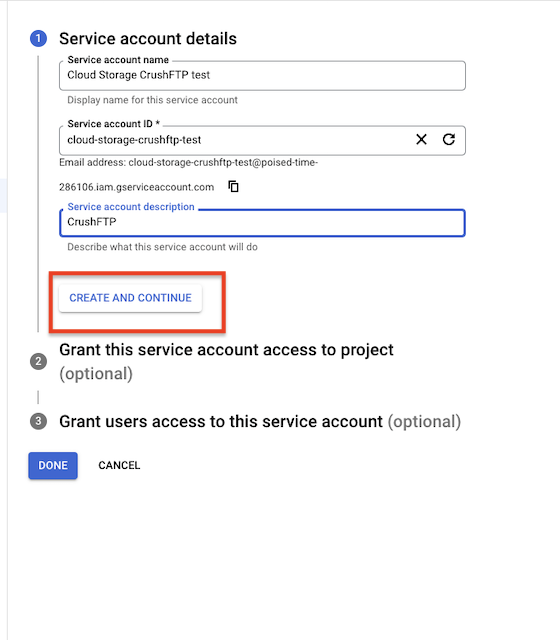The image size is (560, 640).
Task: Expand Grant users access to service account
Action: [x=260, y=422]
